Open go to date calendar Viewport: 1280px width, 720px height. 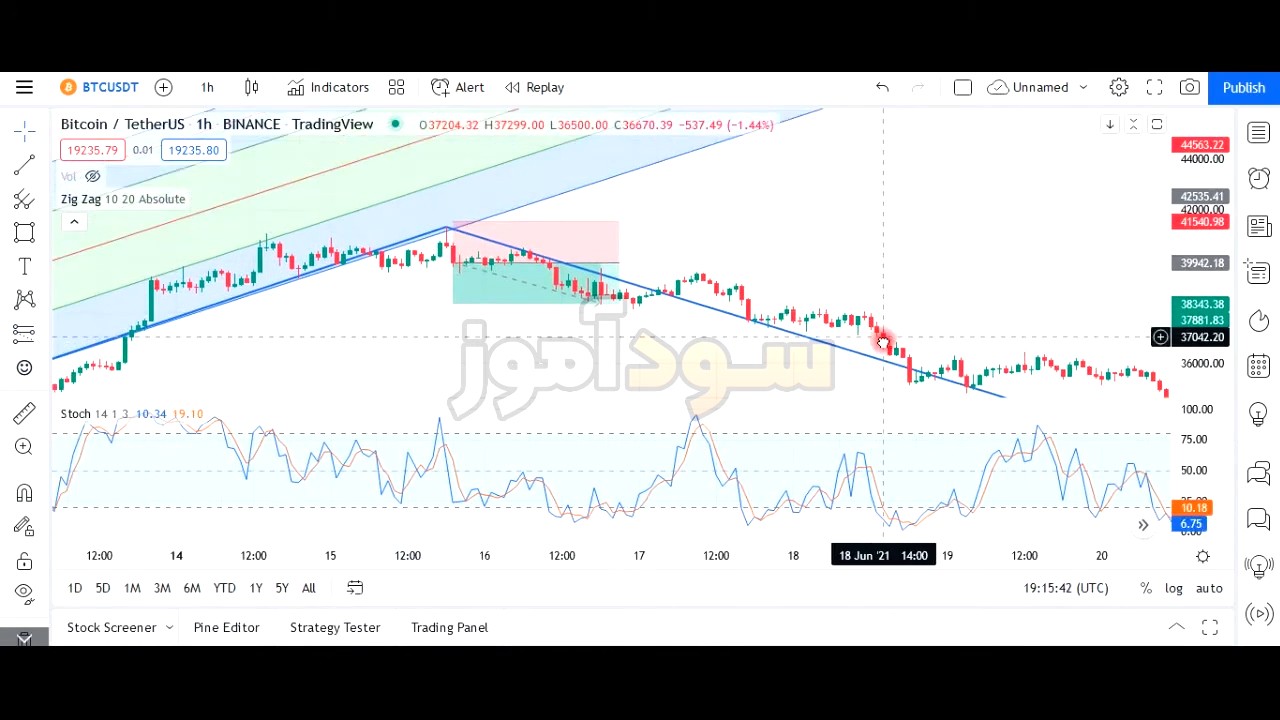355,588
